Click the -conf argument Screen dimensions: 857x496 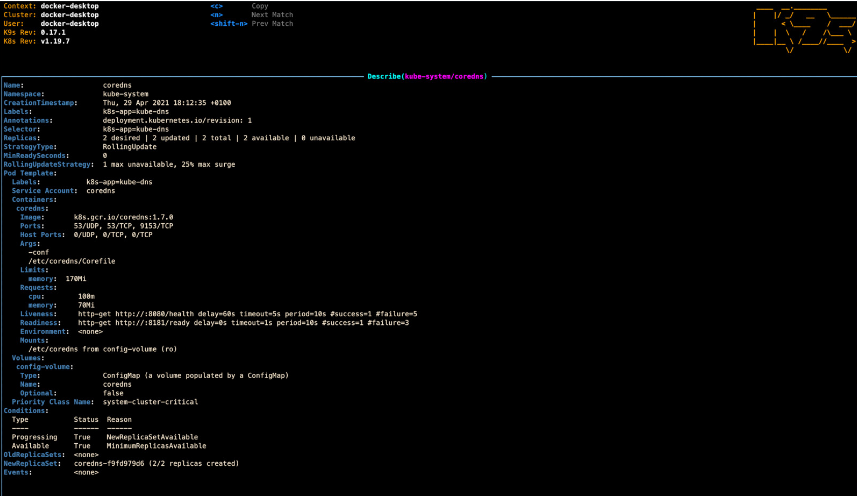point(38,252)
